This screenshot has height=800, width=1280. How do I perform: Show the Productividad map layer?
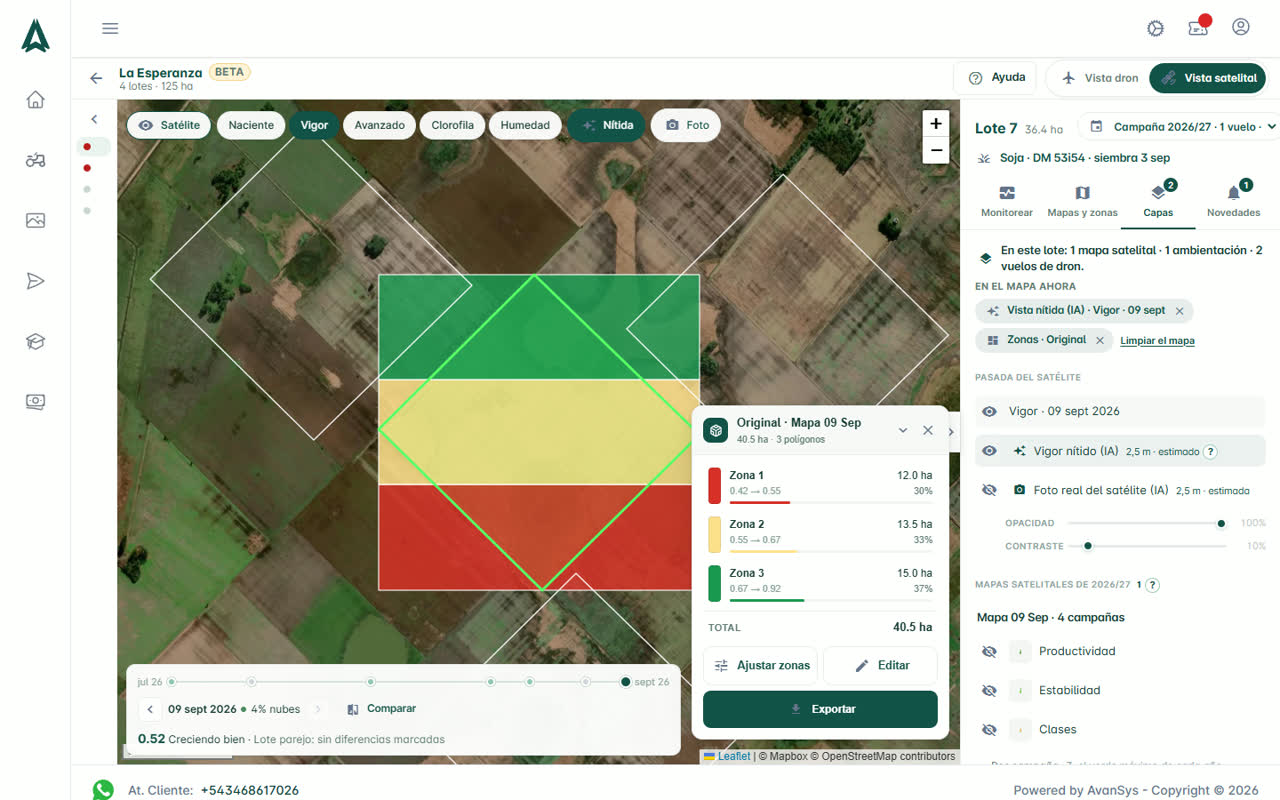pos(989,651)
